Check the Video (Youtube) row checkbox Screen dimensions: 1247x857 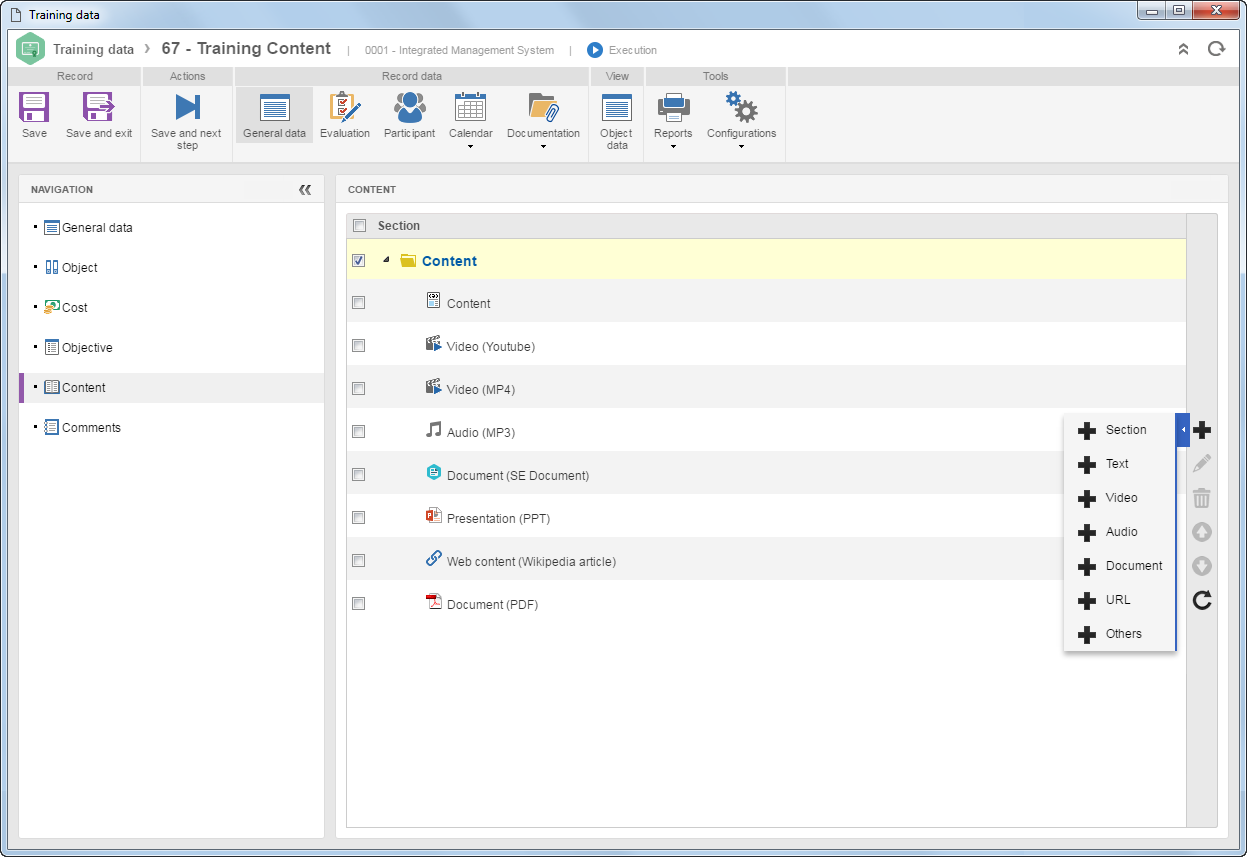(359, 346)
